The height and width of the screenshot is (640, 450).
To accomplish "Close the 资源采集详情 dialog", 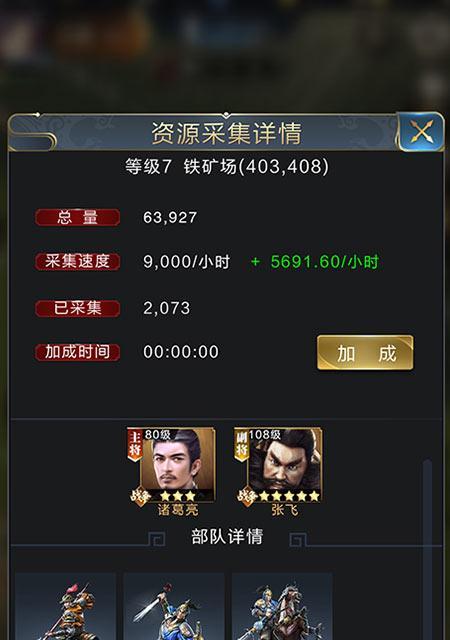I will coord(421,132).
